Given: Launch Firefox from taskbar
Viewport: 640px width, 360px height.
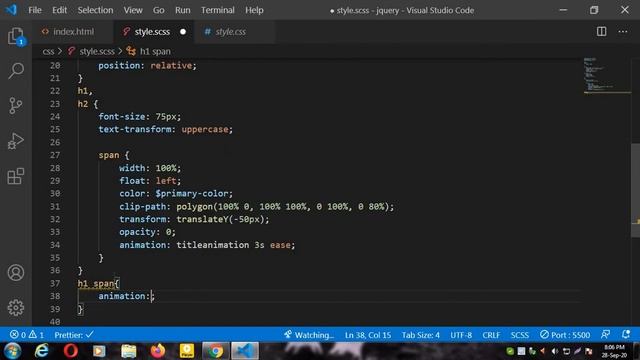Looking at the screenshot, I should pos(158,351).
